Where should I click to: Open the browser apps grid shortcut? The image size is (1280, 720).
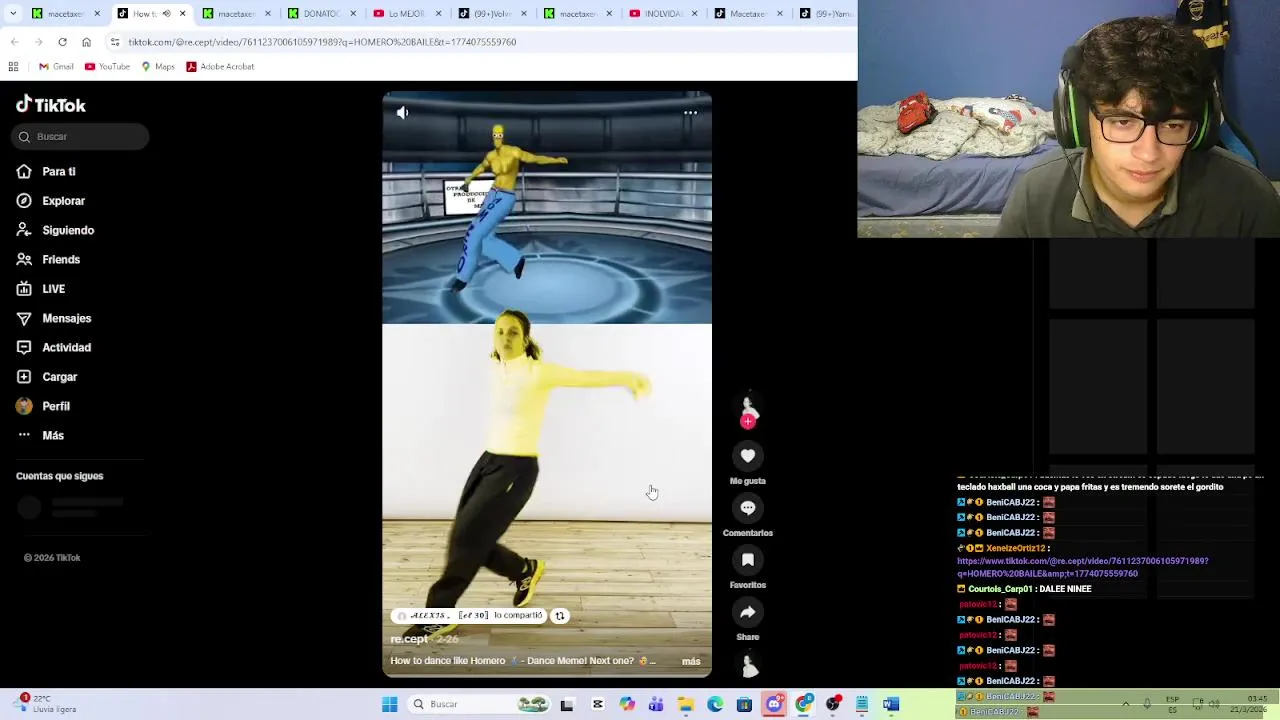(13, 67)
